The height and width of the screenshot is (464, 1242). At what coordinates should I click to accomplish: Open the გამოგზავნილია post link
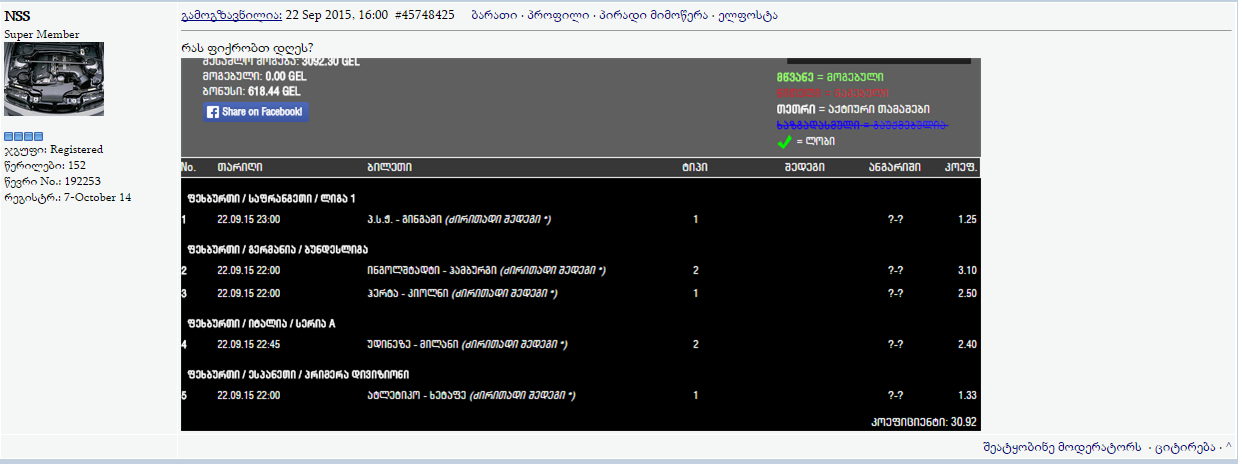(x=232, y=16)
